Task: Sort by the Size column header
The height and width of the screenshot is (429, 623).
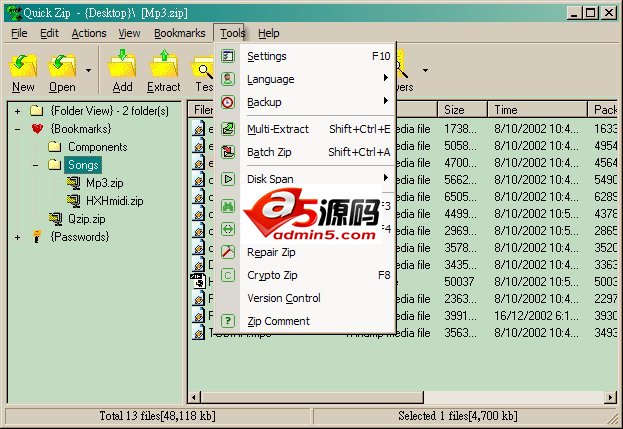Action: 462,110
